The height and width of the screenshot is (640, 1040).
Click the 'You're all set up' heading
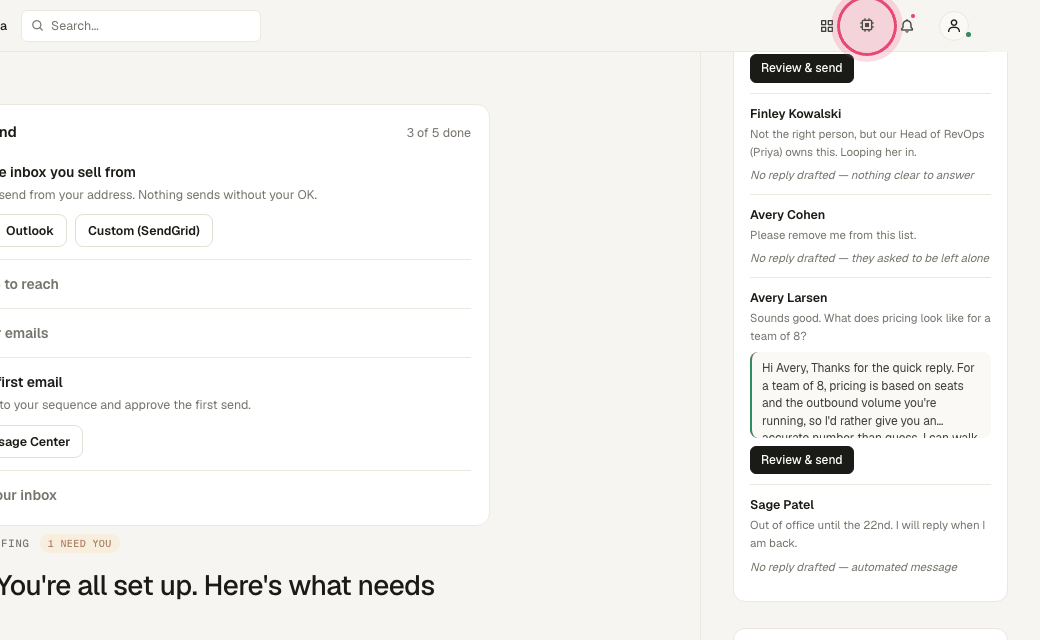pyautogui.click(x=216, y=586)
